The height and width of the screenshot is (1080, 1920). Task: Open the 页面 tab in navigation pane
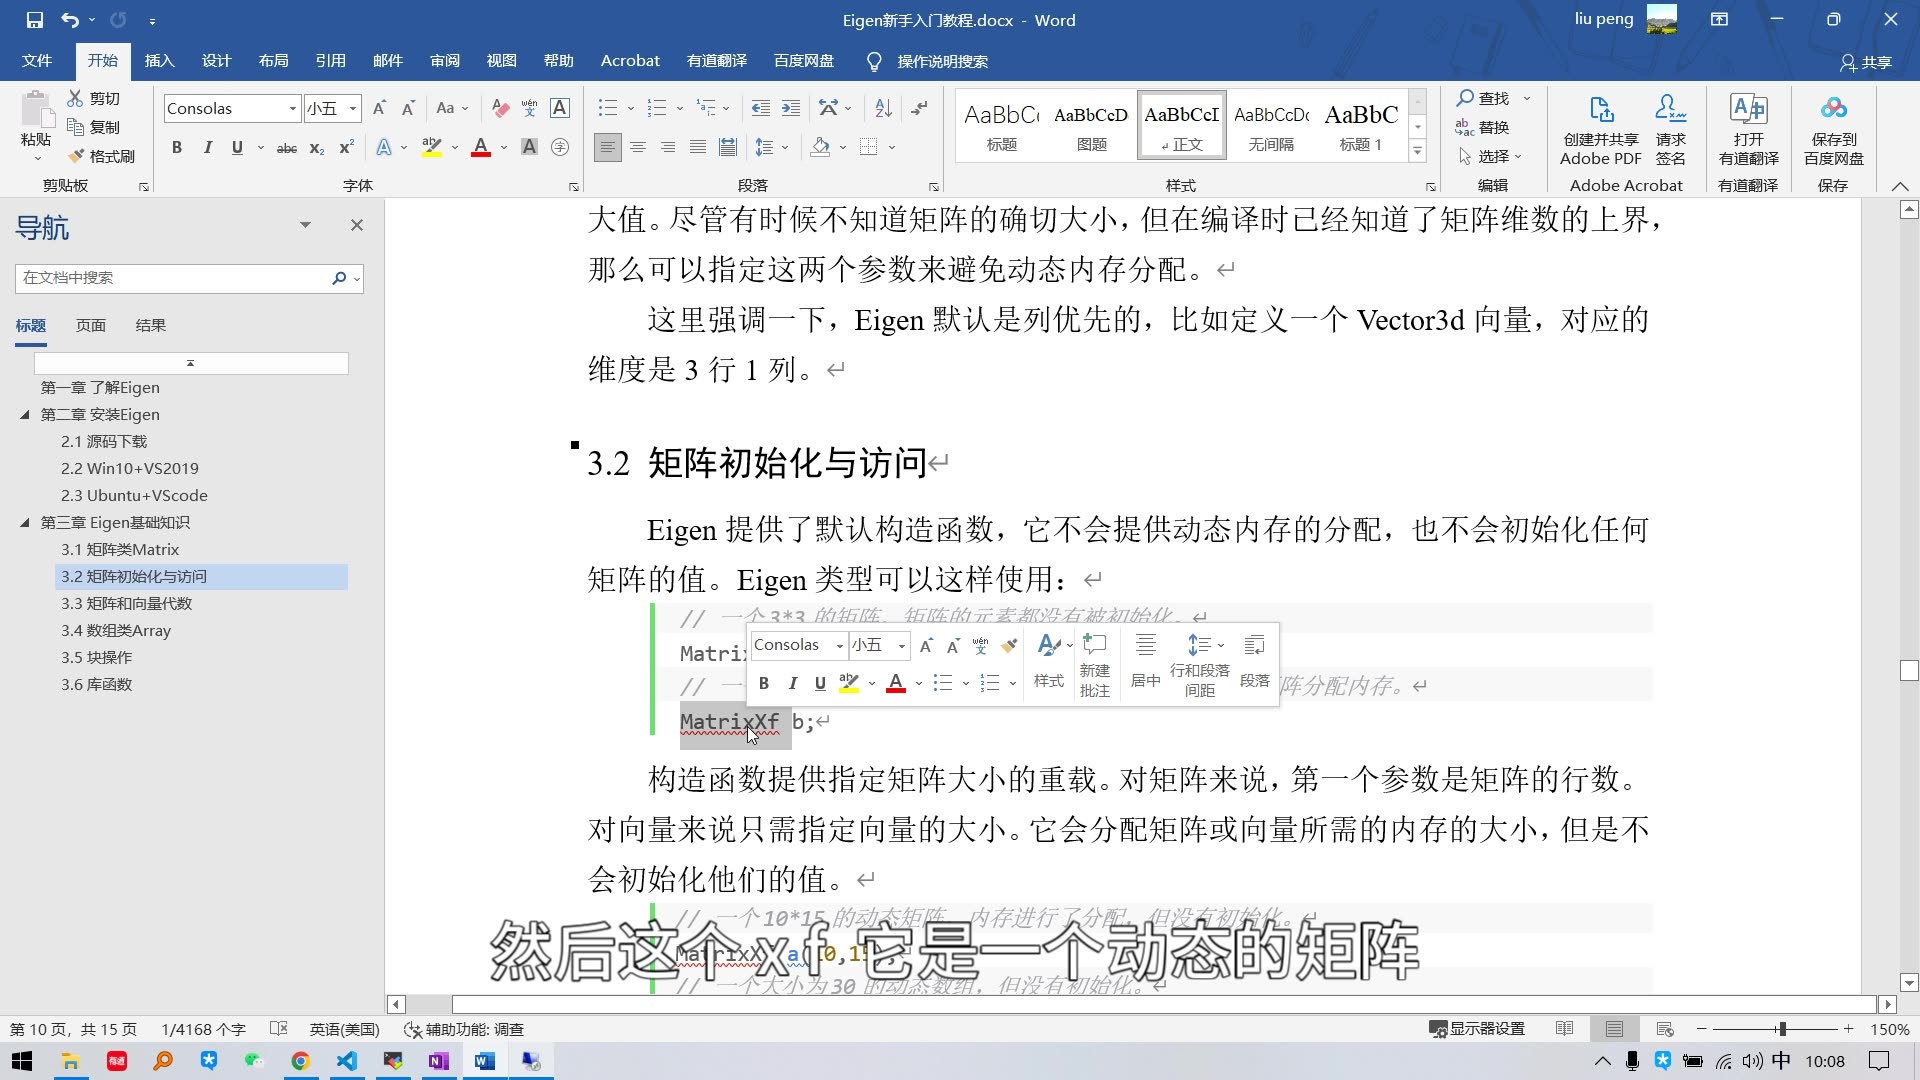(91, 325)
